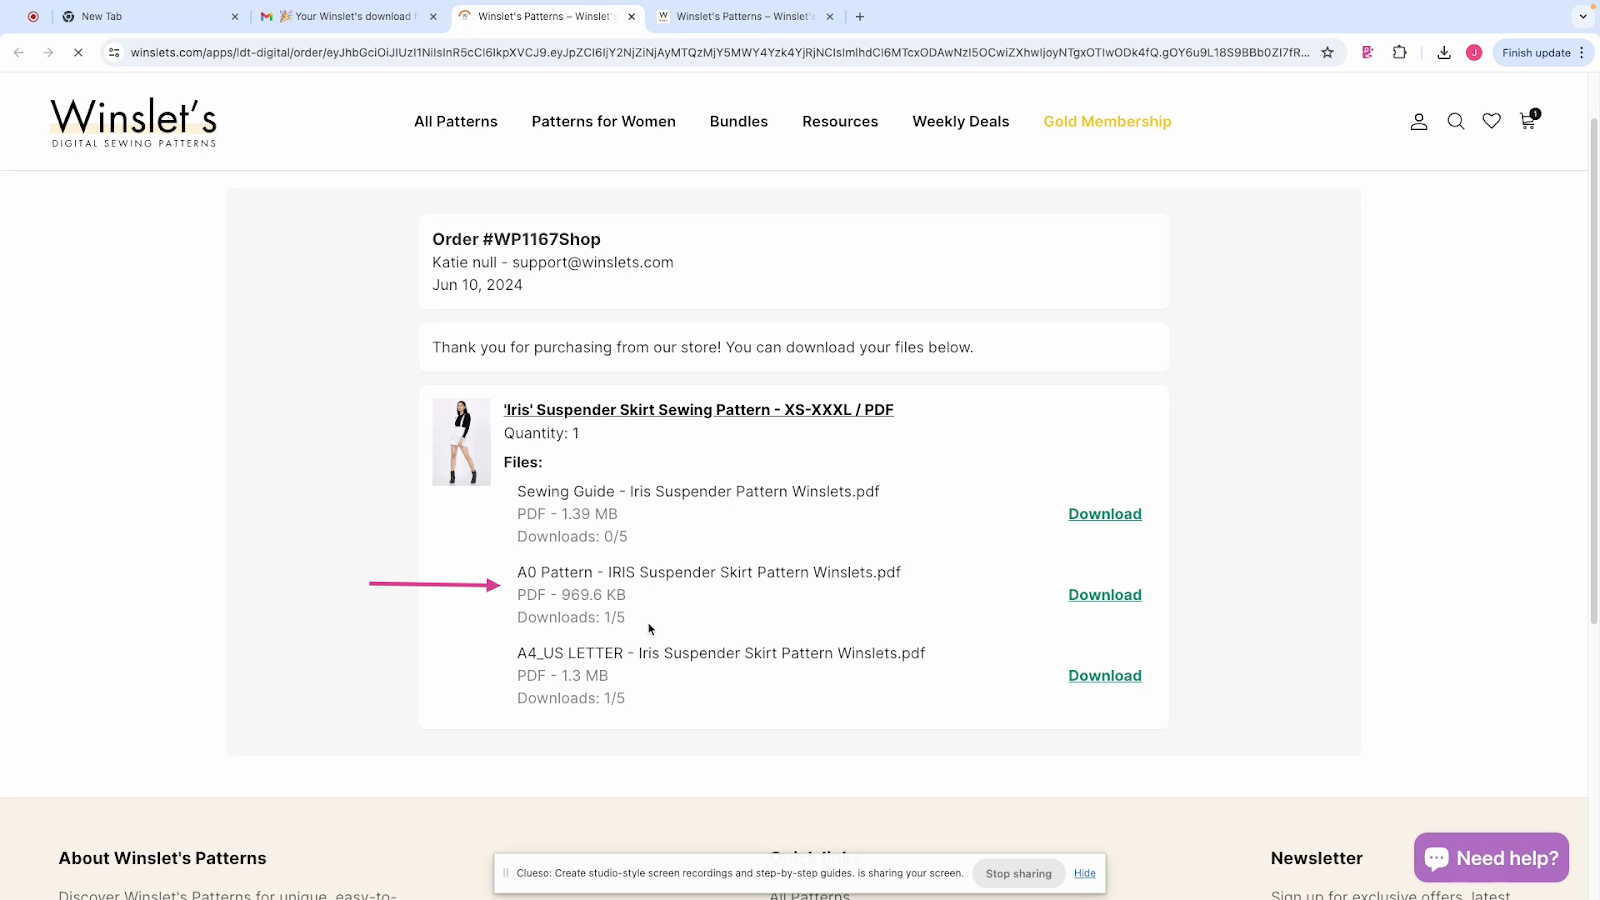Switch to the last Winslet's Patterns tab
Image resolution: width=1600 pixels, height=900 pixels.
[745, 16]
